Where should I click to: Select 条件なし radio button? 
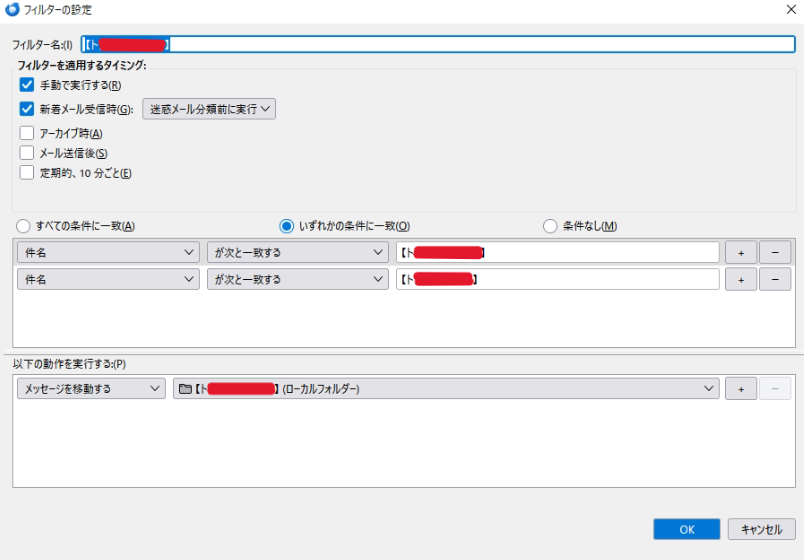549,226
